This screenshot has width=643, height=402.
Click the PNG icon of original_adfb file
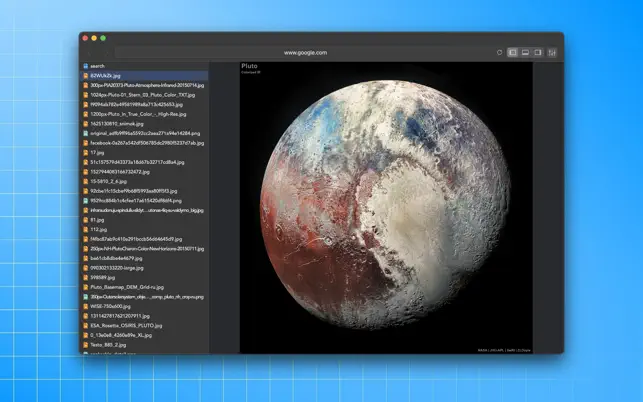[86, 133]
